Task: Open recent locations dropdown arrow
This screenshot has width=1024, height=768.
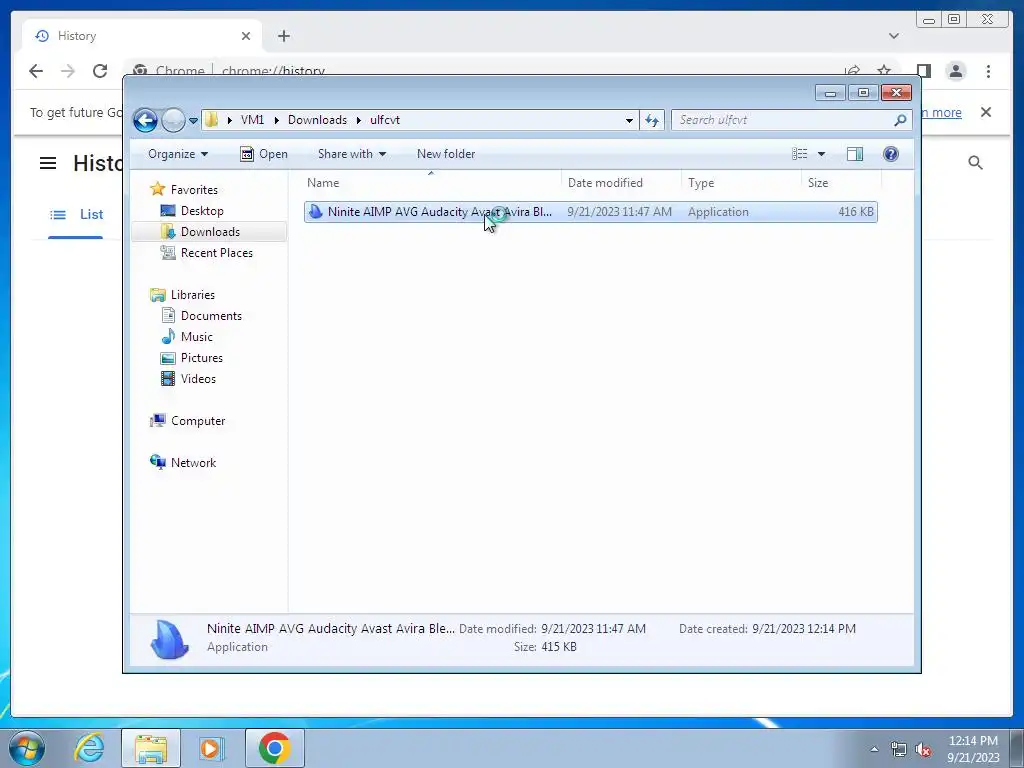Action: point(193,121)
